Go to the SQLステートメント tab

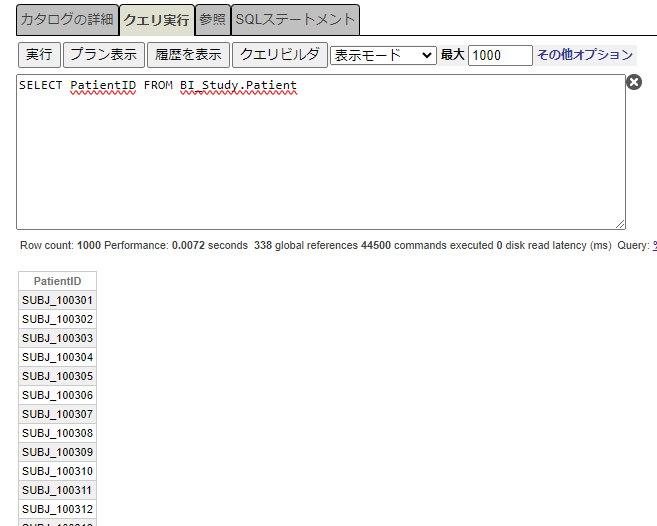pyautogui.click(x=295, y=20)
